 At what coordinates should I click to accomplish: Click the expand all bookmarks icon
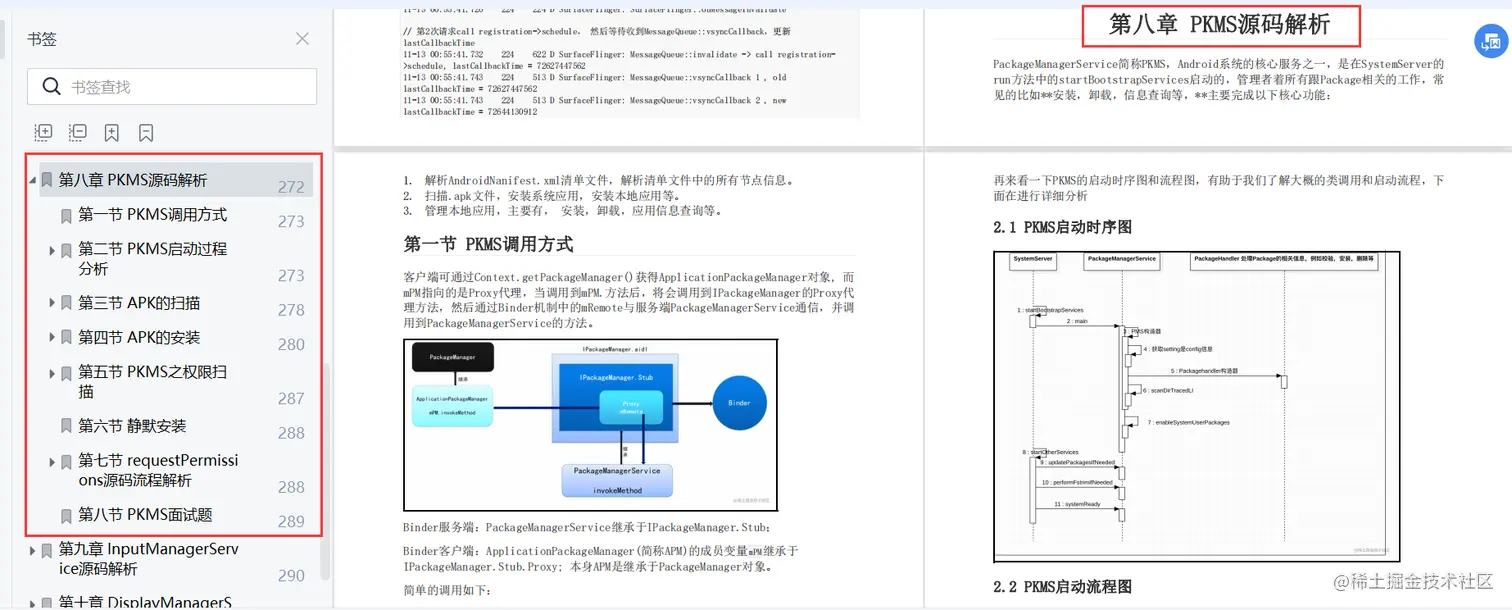(43, 132)
